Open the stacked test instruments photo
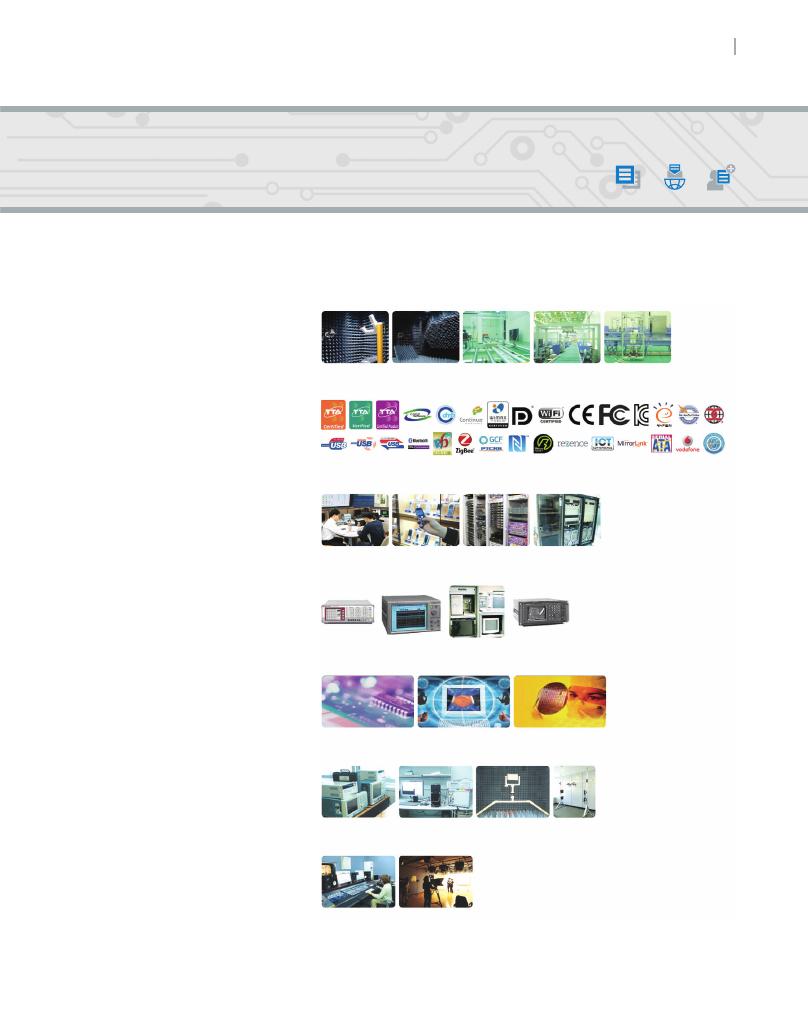Screen dimensions: 808x1020 click(358, 792)
